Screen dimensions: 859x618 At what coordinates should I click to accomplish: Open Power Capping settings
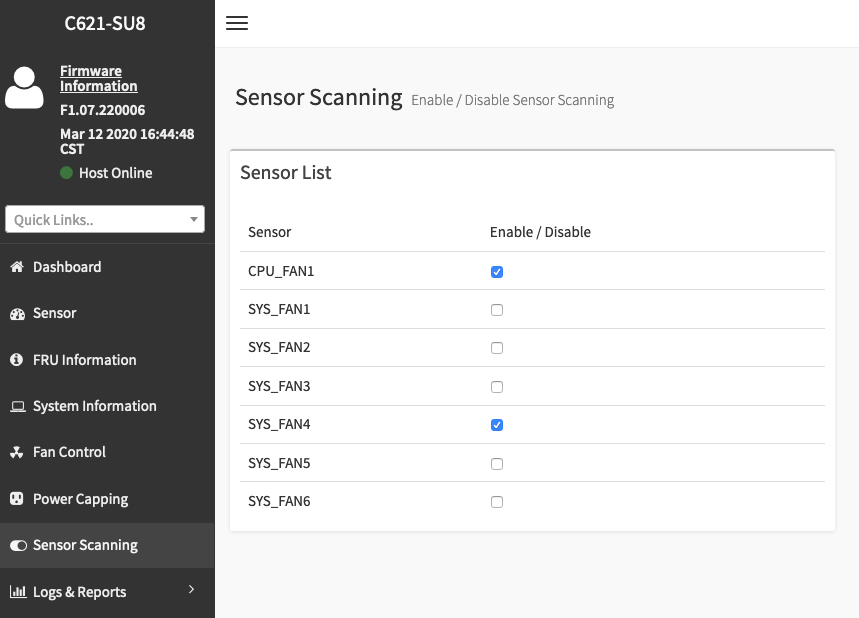tap(107, 499)
